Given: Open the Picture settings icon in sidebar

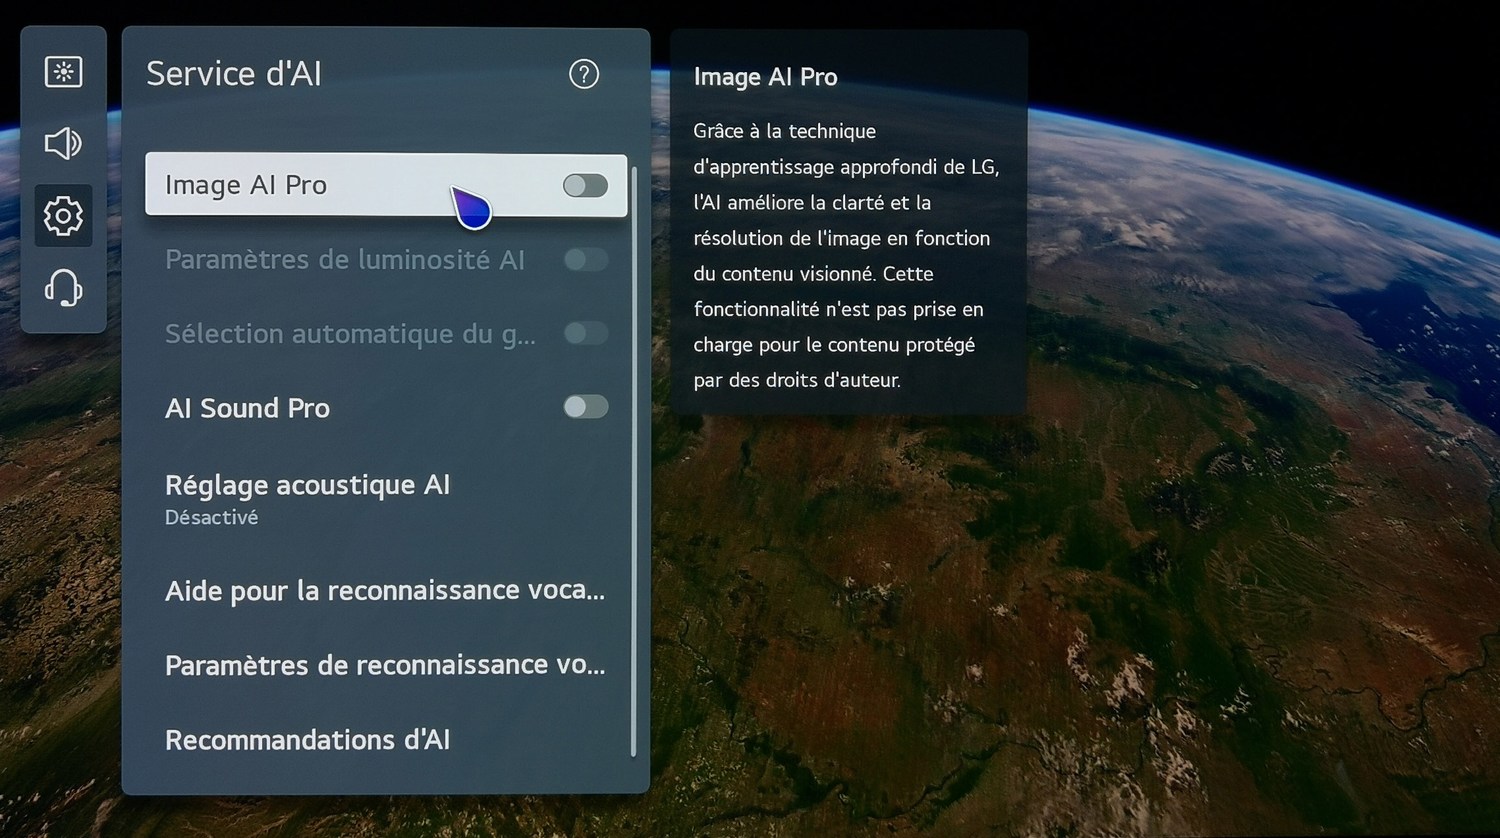Looking at the screenshot, I should (x=63, y=72).
